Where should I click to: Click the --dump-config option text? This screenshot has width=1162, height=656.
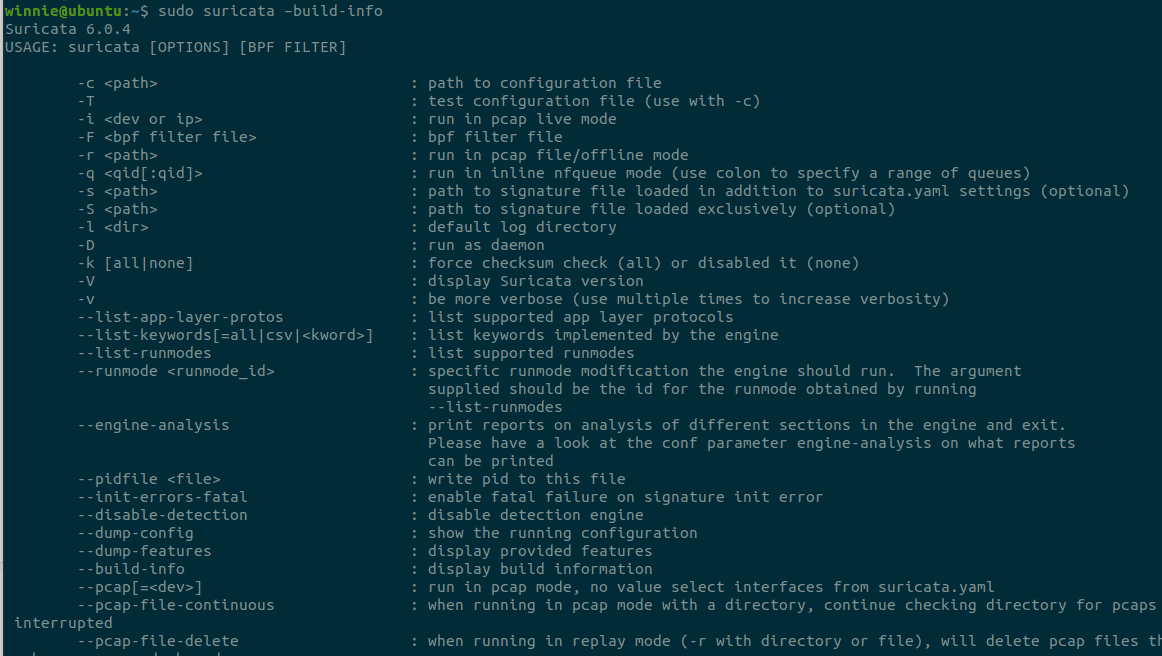[136, 533]
